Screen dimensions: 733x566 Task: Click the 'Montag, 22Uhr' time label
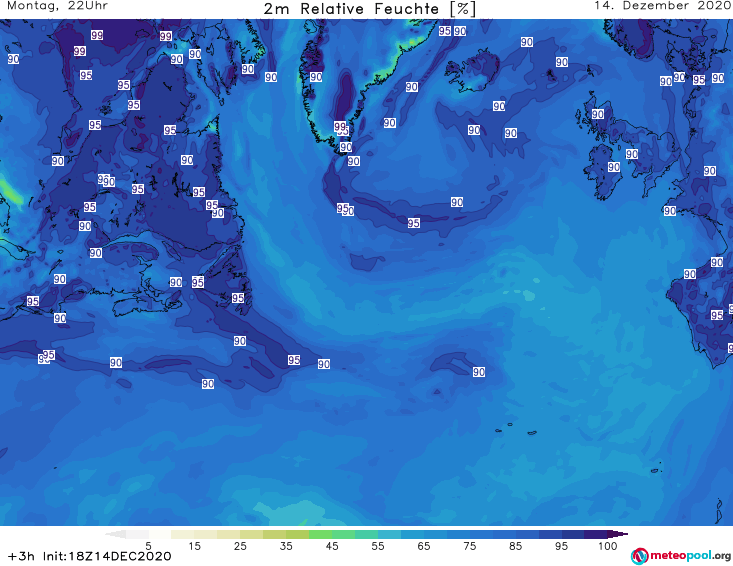coord(57,6)
